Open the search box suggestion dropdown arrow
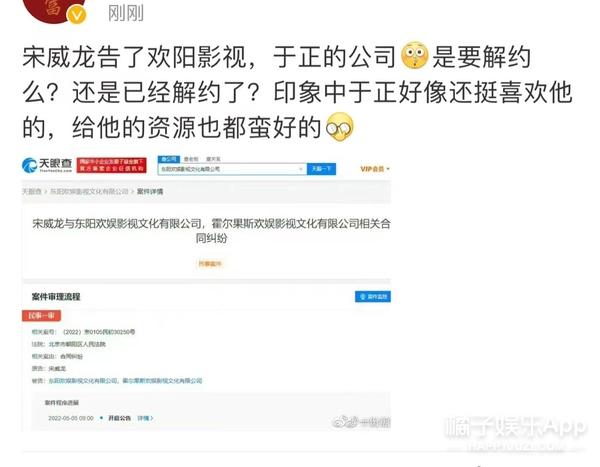Image resolution: width=600 pixels, height=467 pixels. [301, 169]
